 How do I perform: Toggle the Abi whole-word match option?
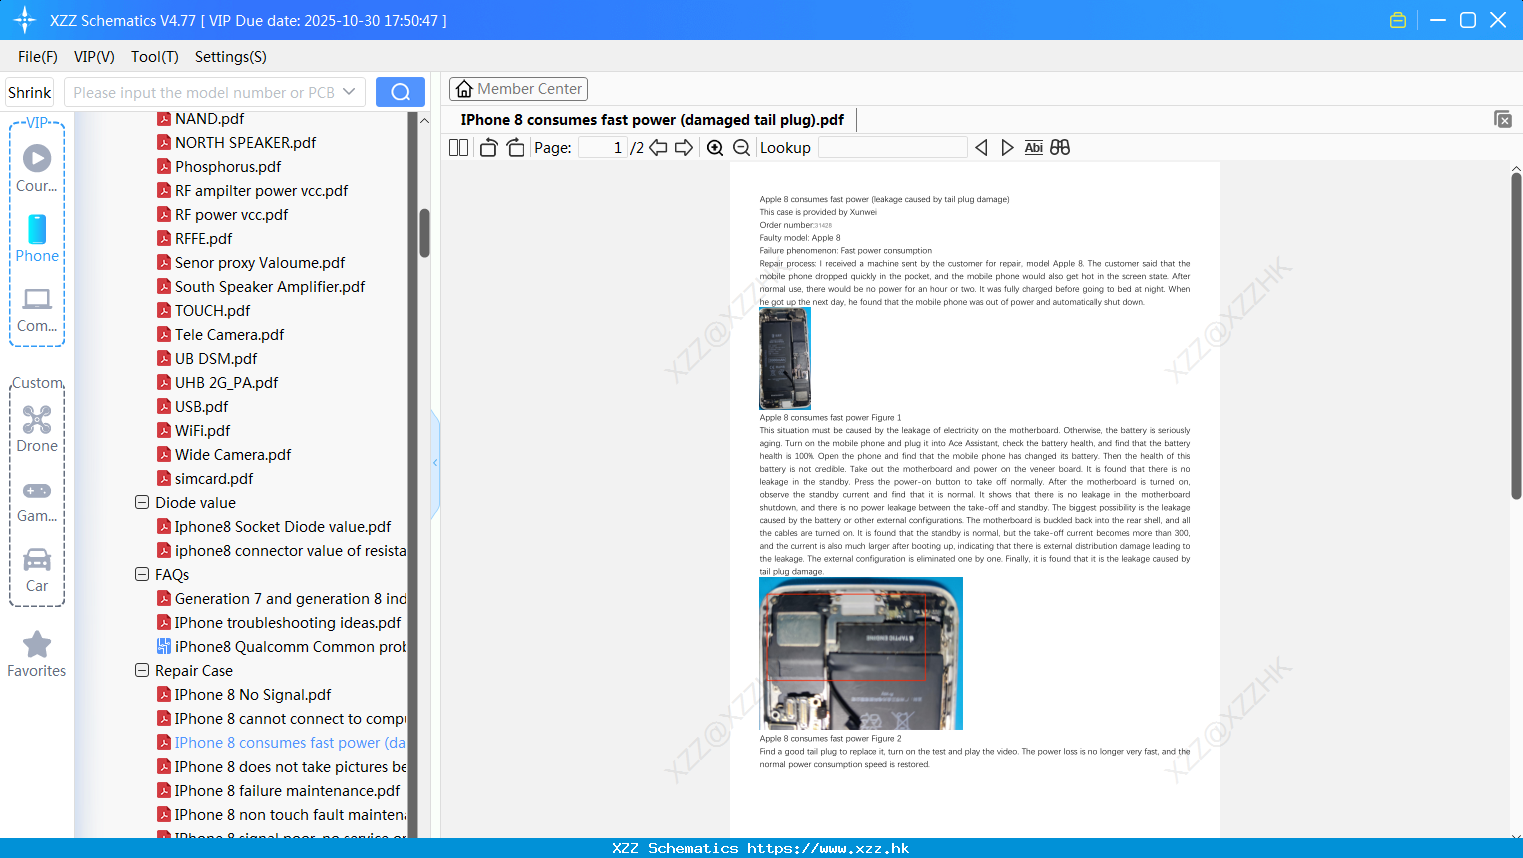pyautogui.click(x=1034, y=148)
